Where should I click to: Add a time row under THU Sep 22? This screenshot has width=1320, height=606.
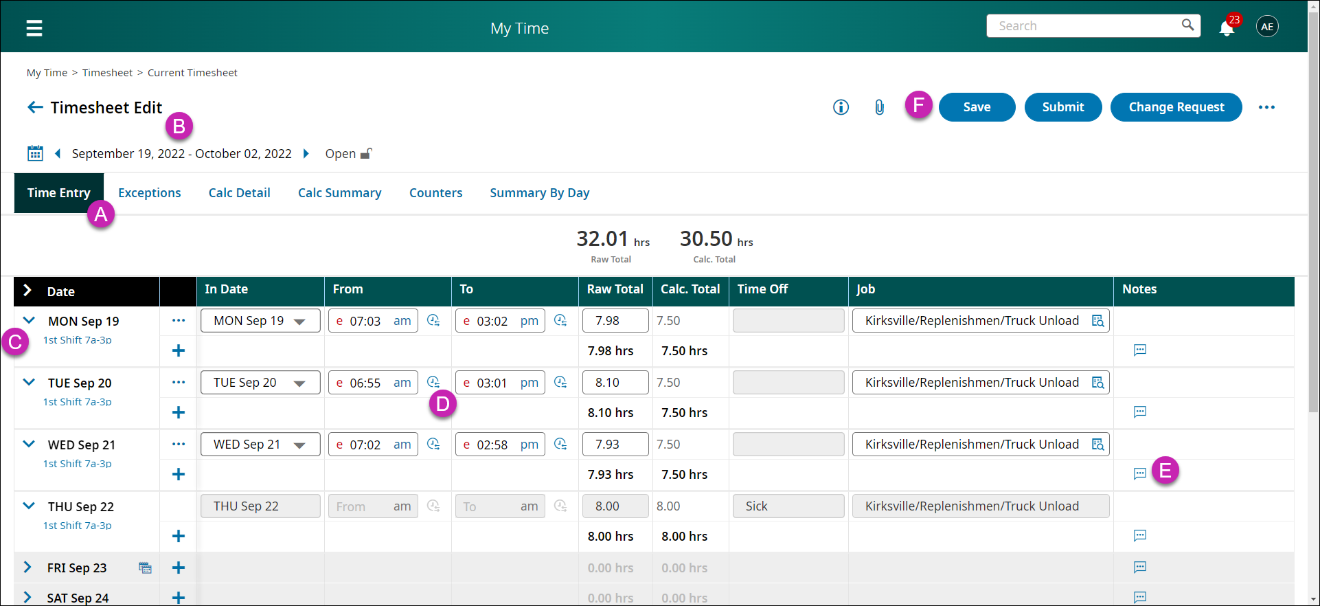click(x=179, y=536)
